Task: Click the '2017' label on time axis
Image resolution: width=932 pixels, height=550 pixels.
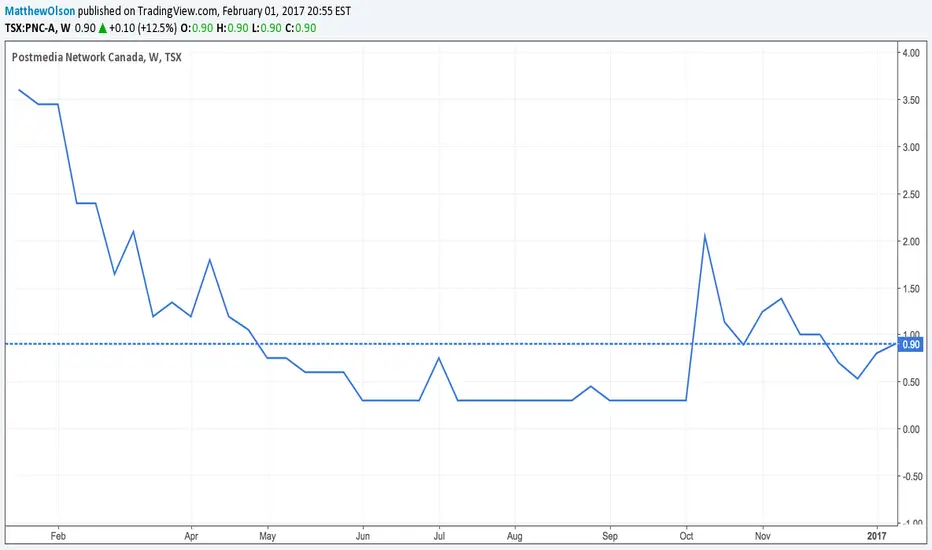Action: 877,536
